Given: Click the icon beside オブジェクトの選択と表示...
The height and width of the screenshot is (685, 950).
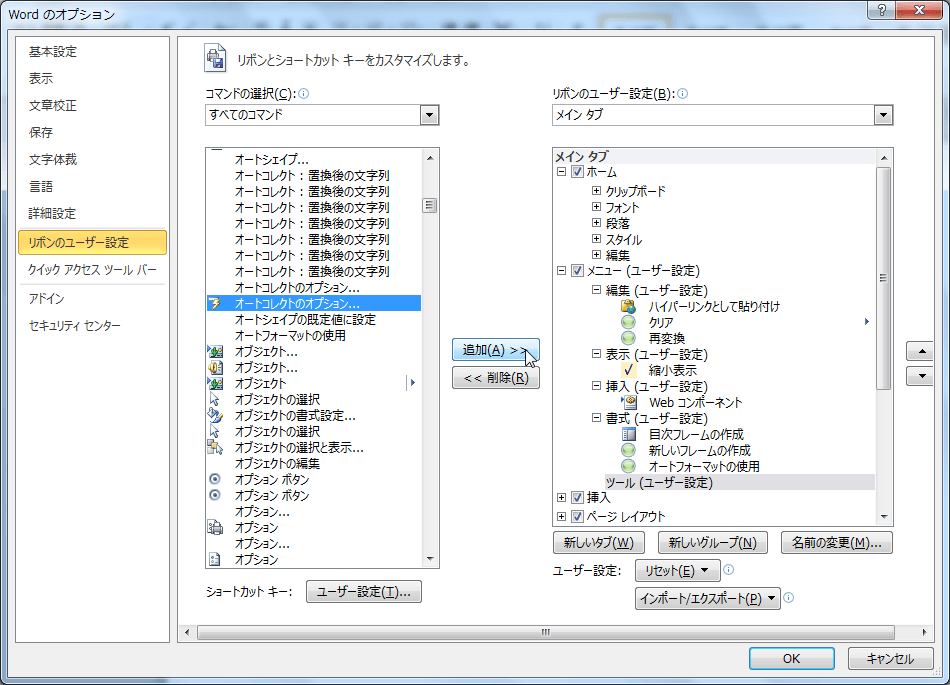Looking at the screenshot, I should (x=215, y=448).
